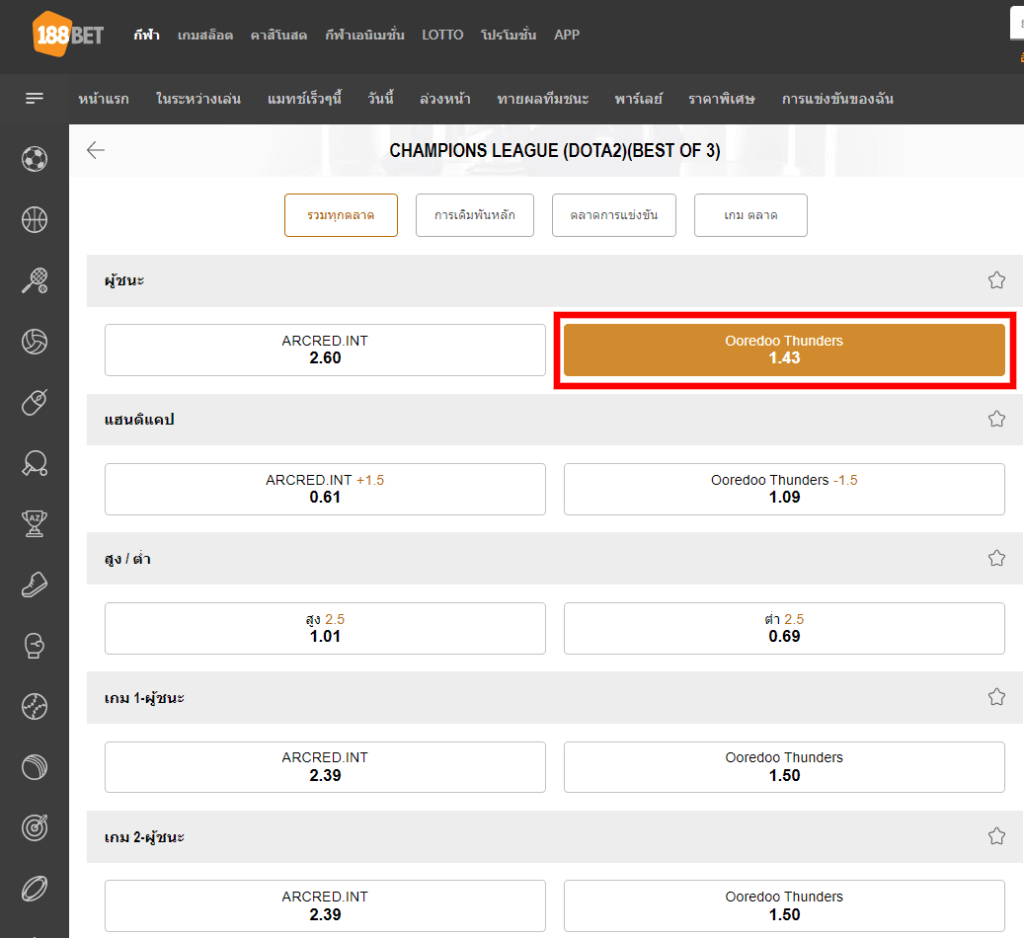This screenshot has height=938, width=1024.
Task: Pick Ooredoo Thunders for เกม 1 winner
Action: (x=784, y=767)
